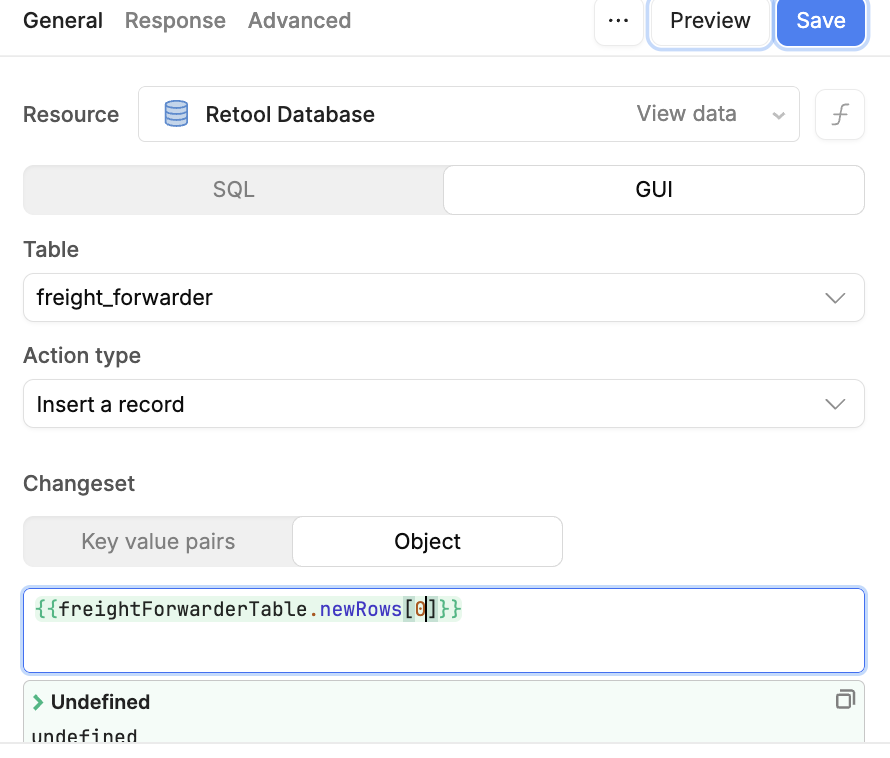Click the function fx icon button
The height and width of the screenshot is (758, 890).
(x=839, y=114)
